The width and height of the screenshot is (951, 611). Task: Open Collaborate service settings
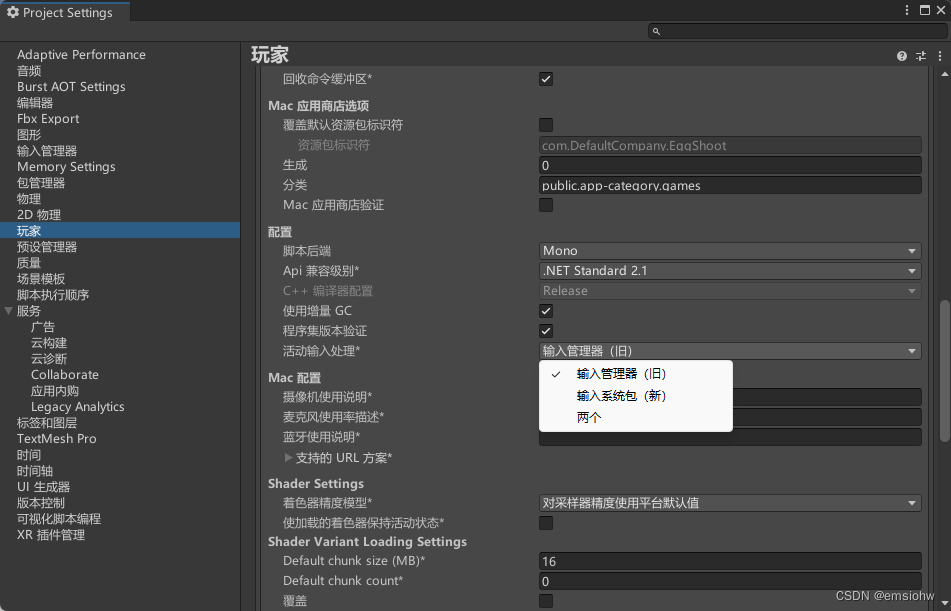click(65, 375)
